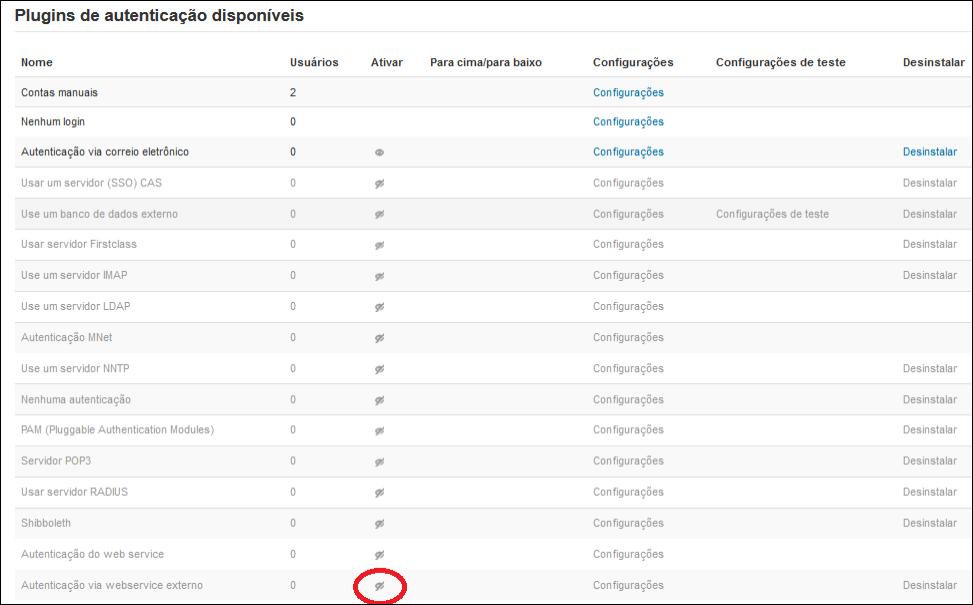Enable Shibboleth plugin eye icon

(x=379, y=523)
